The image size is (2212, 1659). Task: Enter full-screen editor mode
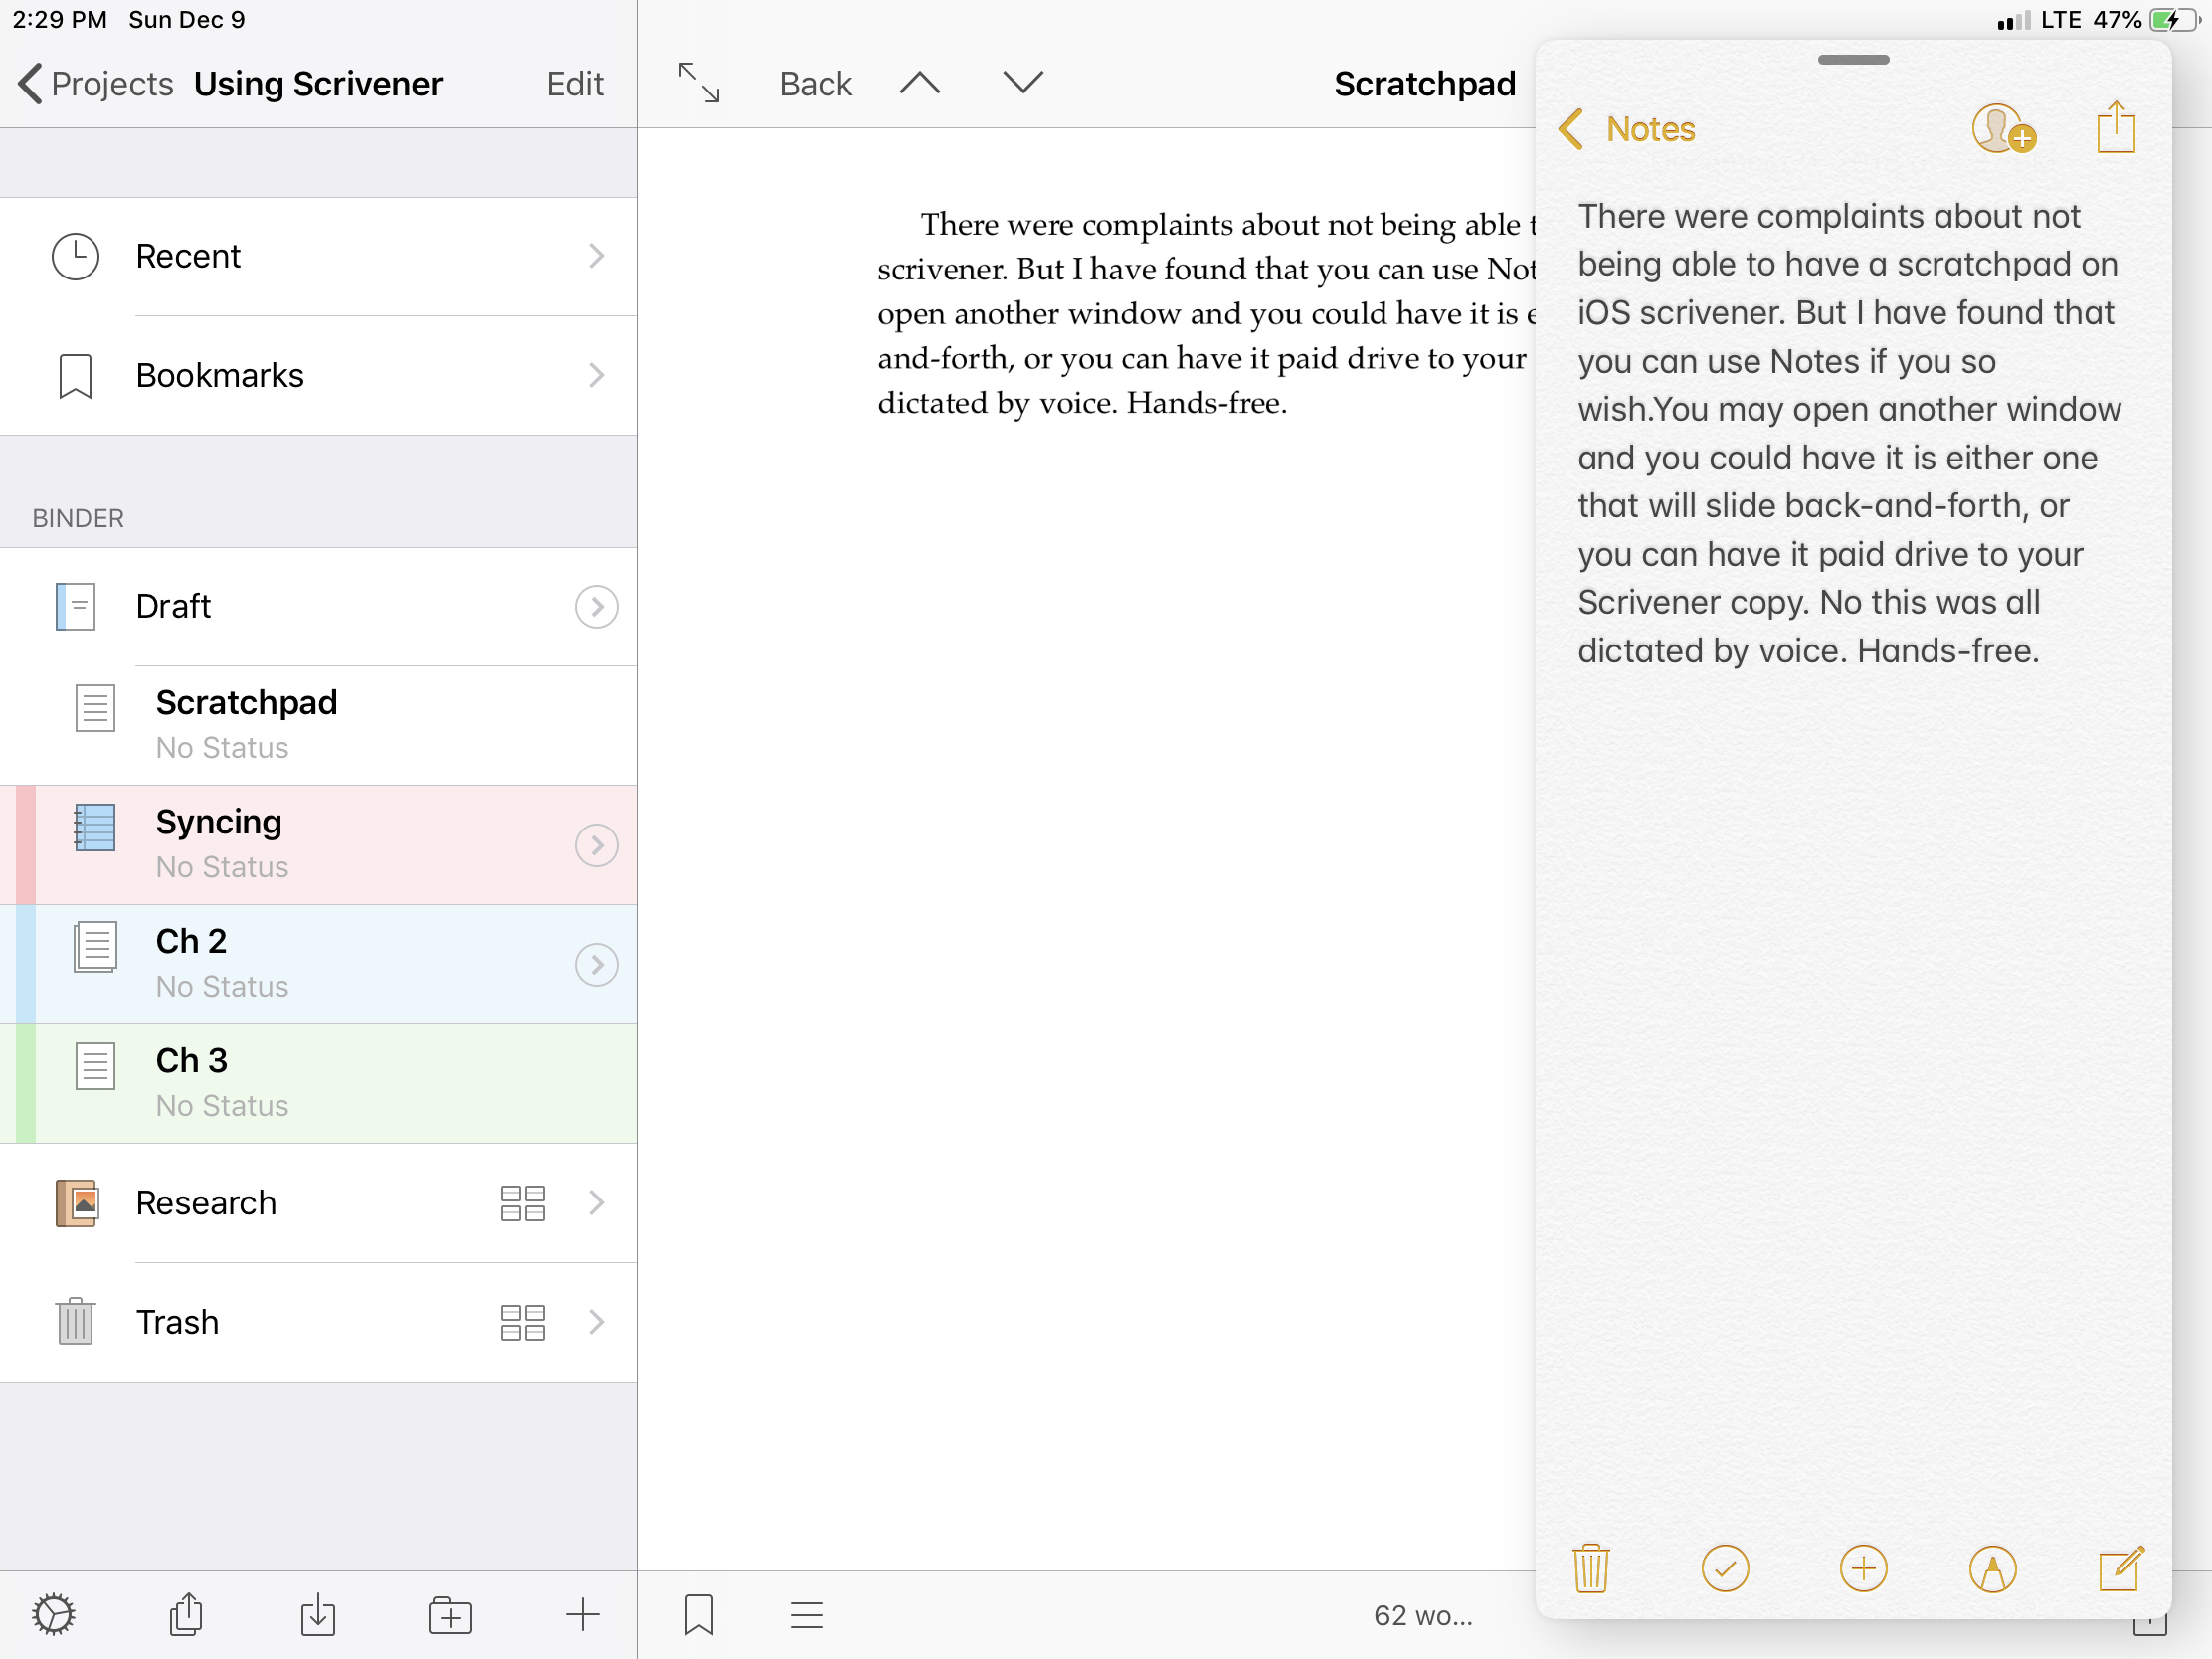(x=698, y=83)
